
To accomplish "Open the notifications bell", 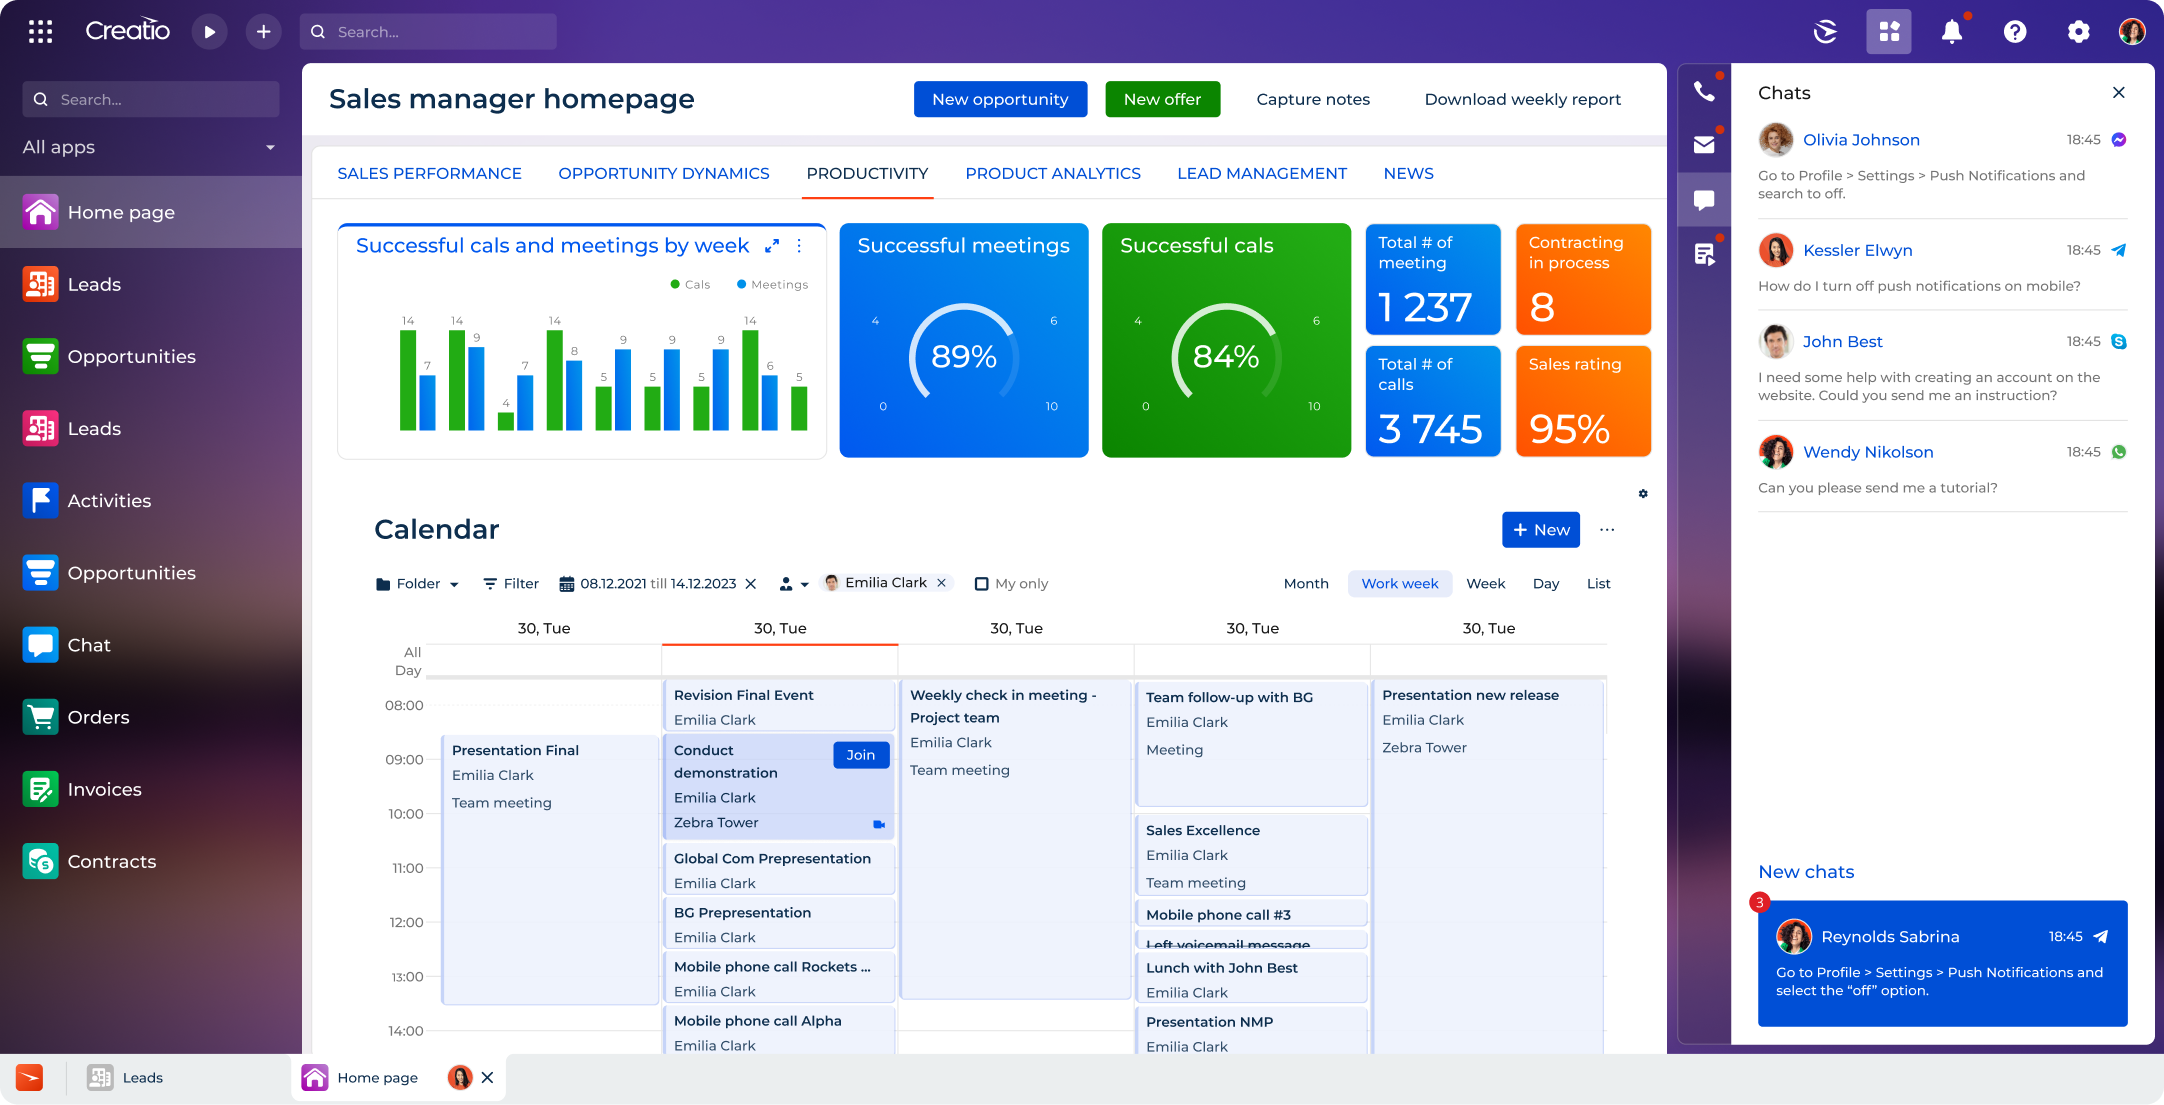I will tap(1951, 31).
